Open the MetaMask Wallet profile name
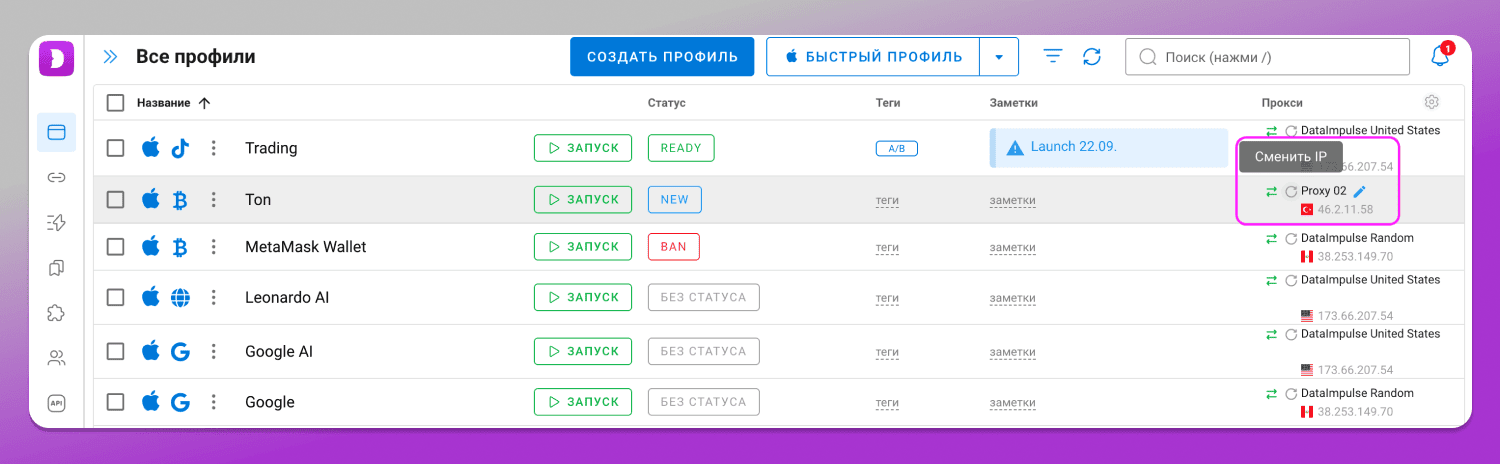 (x=306, y=247)
